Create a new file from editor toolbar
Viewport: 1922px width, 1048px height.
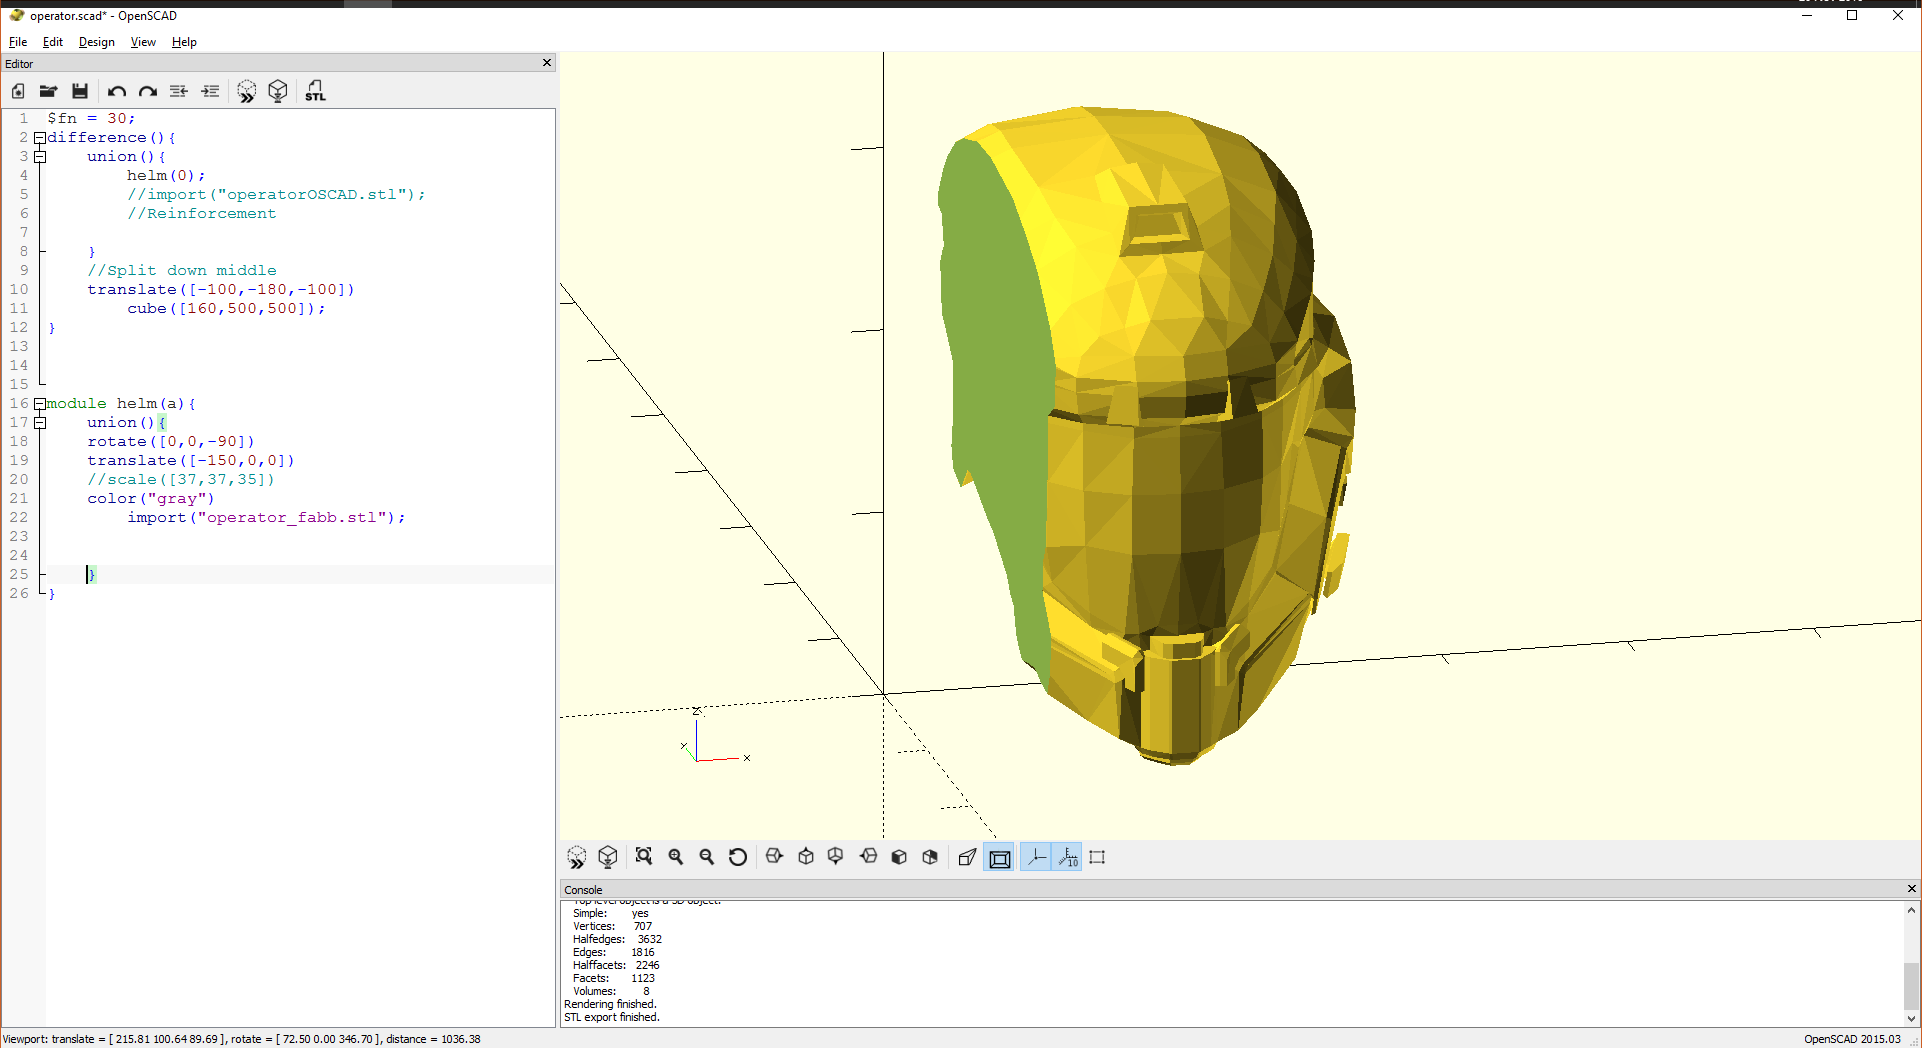tap(18, 91)
